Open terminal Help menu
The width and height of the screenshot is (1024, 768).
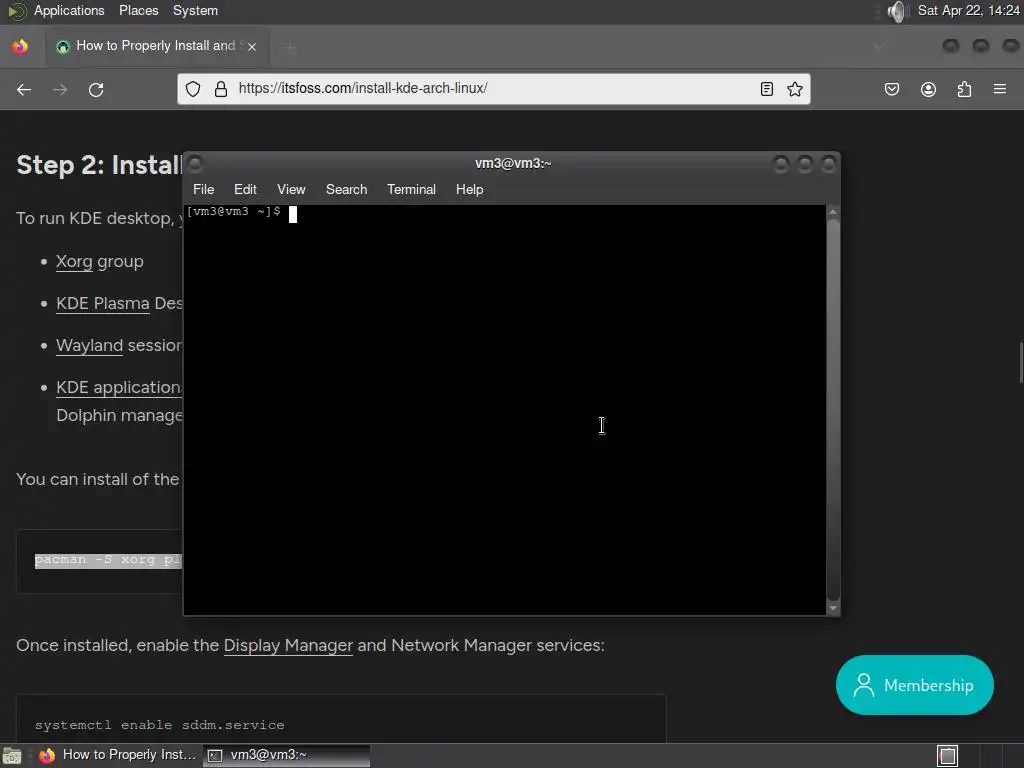click(469, 189)
